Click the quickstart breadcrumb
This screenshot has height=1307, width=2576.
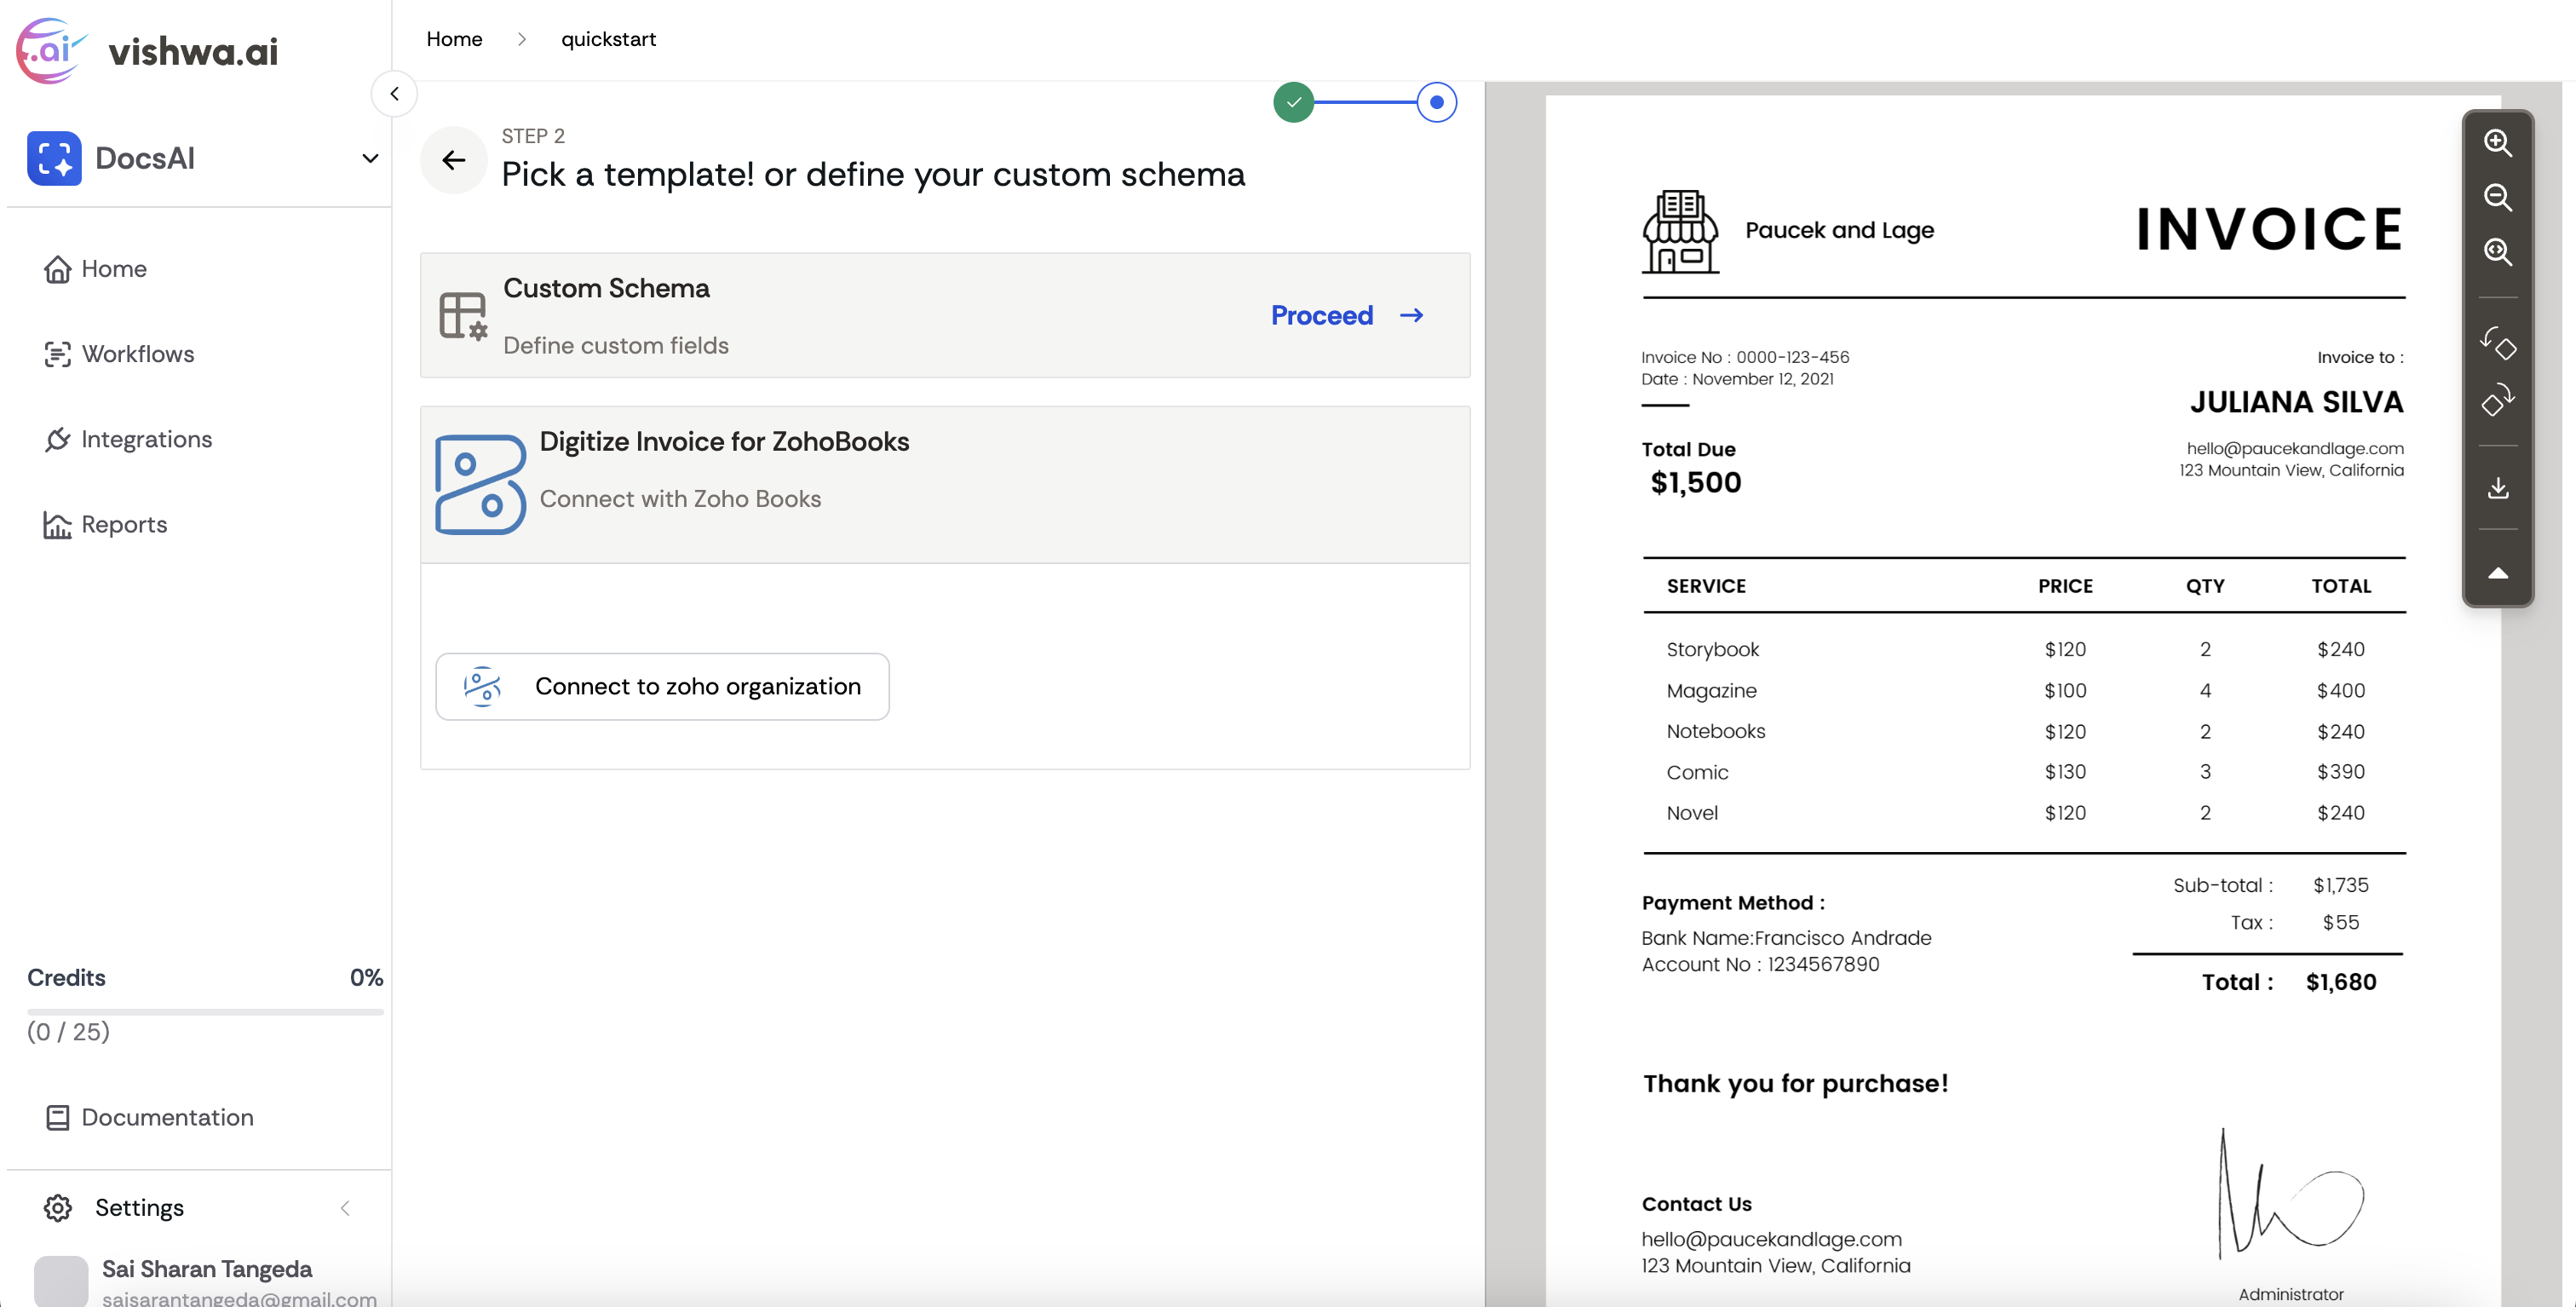point(608,39)
